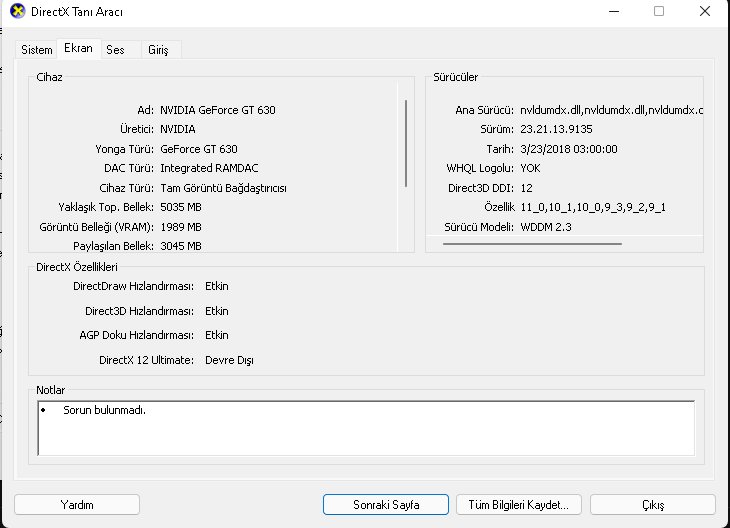Click the Sonraki Sayfa button
Image resolution: width=730 pixels, height=528 pixels.
(386, 505)
